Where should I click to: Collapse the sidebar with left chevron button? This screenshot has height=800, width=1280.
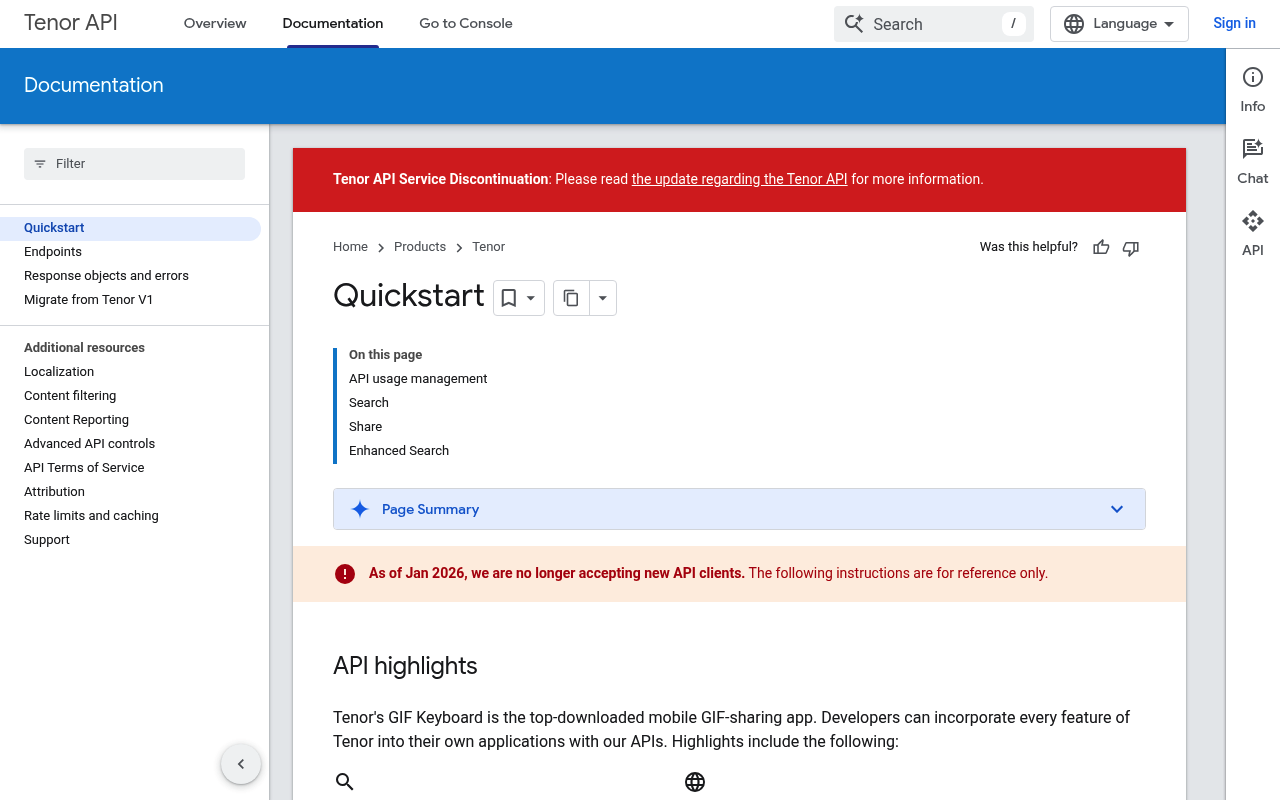click(x=241, y=764)
